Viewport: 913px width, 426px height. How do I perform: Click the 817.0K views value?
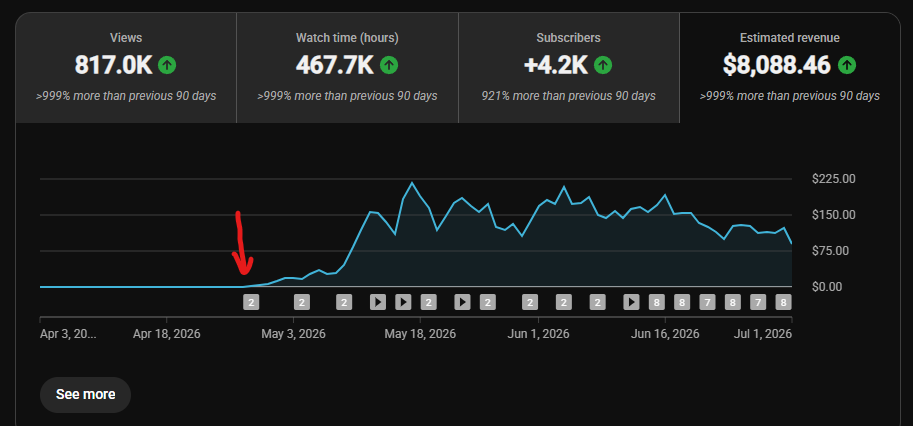(114, 65)
